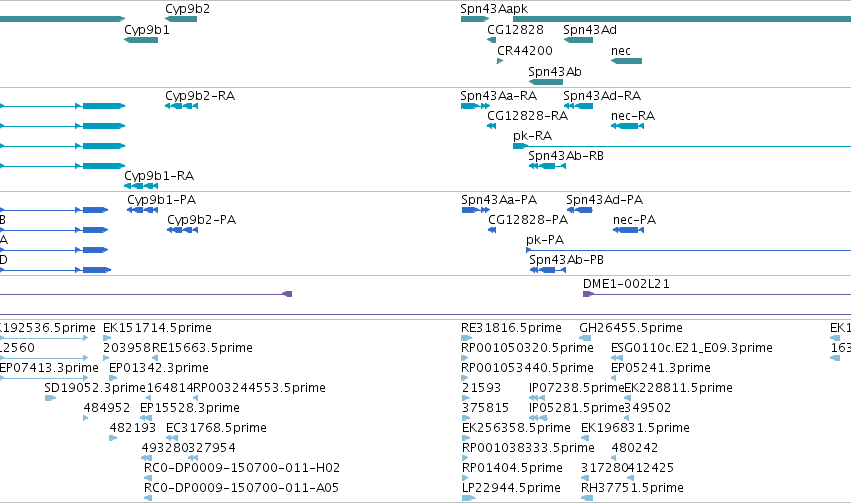The width and height of the screenshot is (851, 503).
Task: Select the Spn43Aa-PA protein label
Action: (x=499, y=200)
